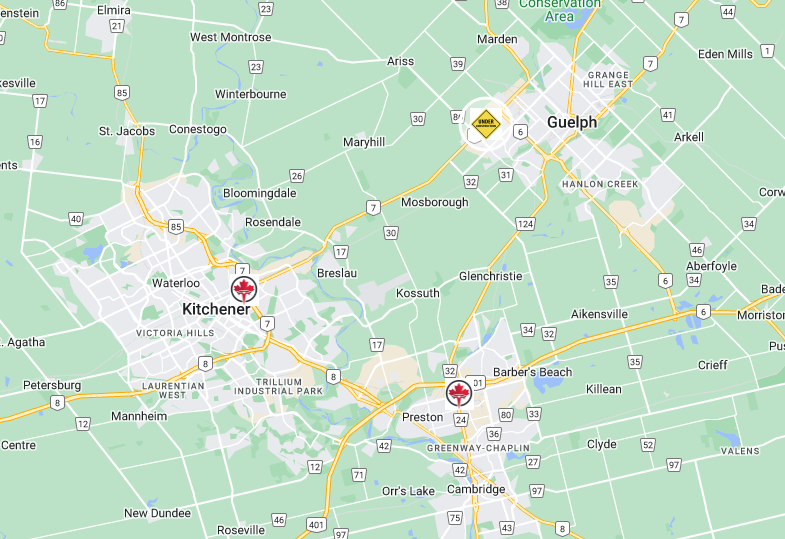The image size is (785, 539).
Task: Click the Cambridge city label
Action: pos(476,489)
